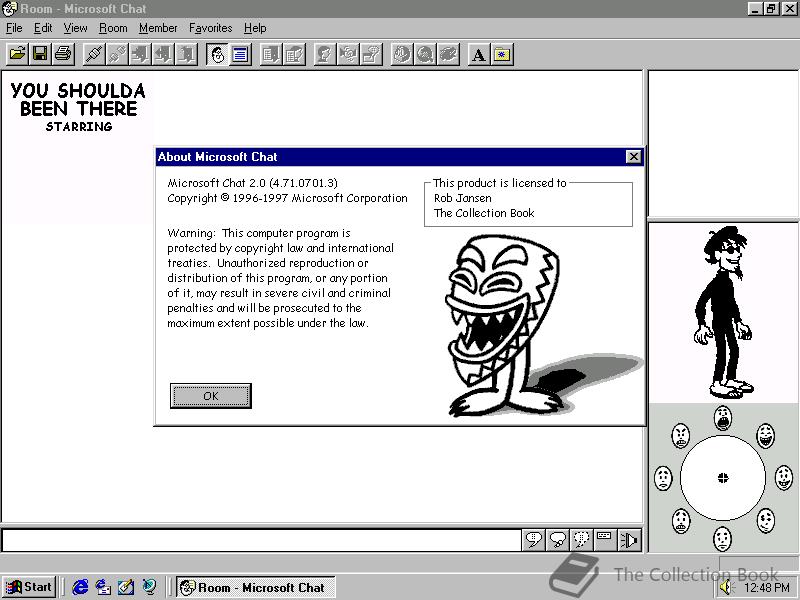Open the File menu
The width and height of the screenshot is (800, 600).
[14, 28]
